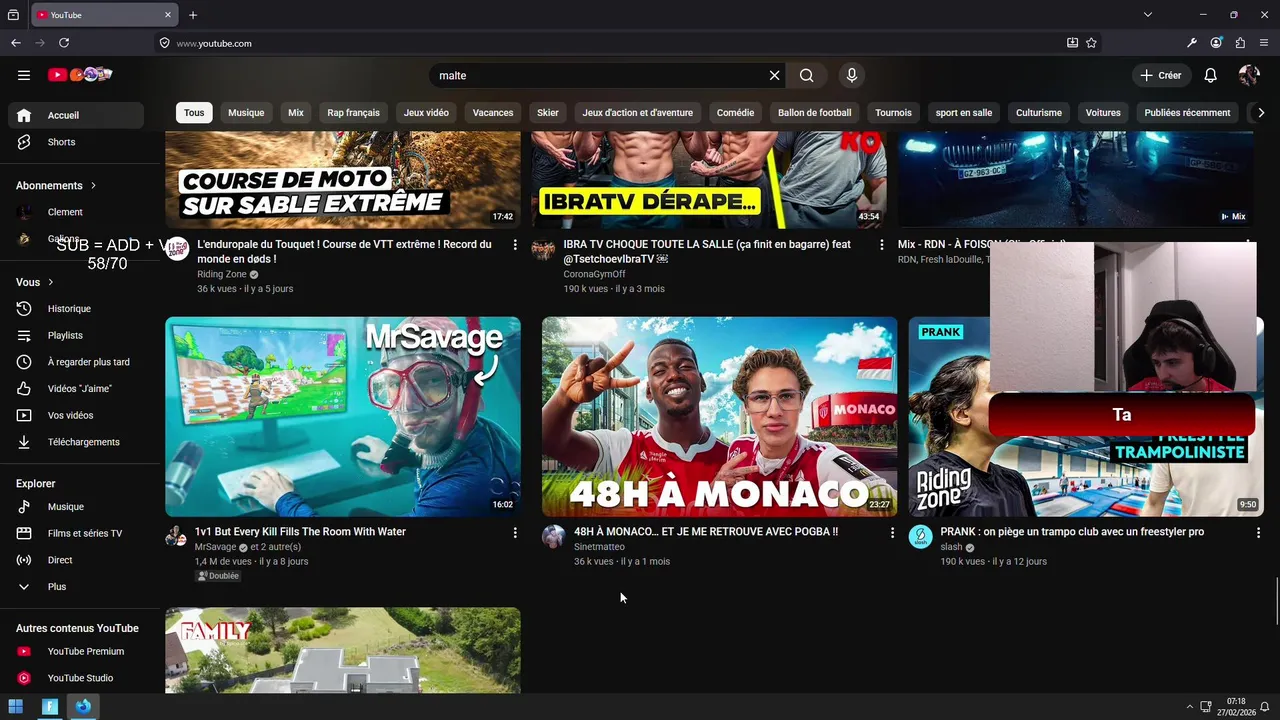Screen dimensions: 1280x720
Task: Expand Plus under Explorer
Action: coord(76,587)
